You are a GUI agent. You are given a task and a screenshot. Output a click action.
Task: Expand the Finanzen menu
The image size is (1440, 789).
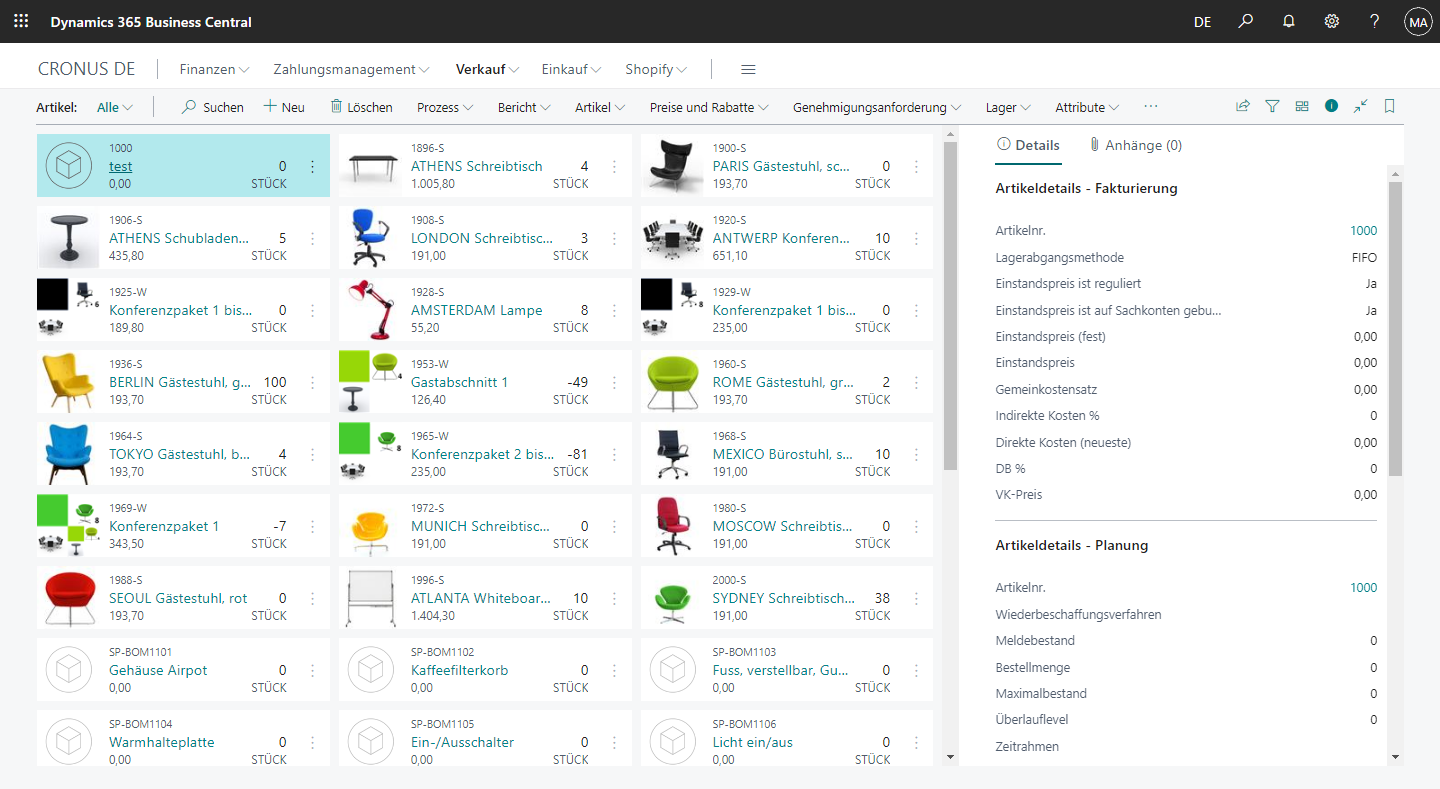click(214, 69)
